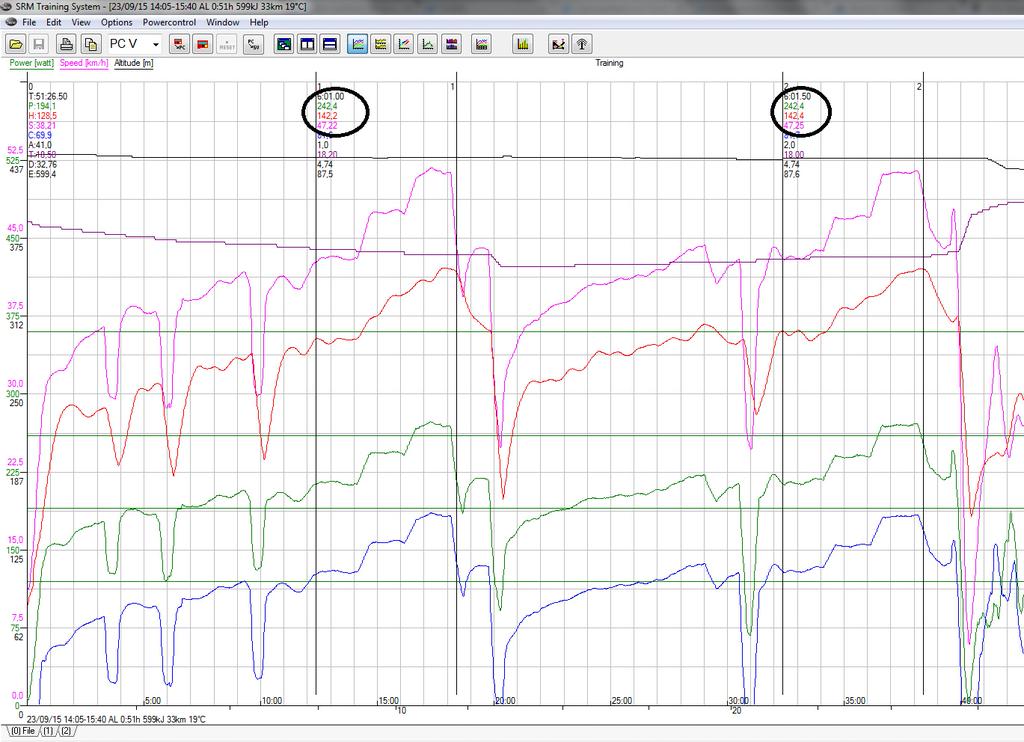Click the 35:00 time axis label

[856, 701]
